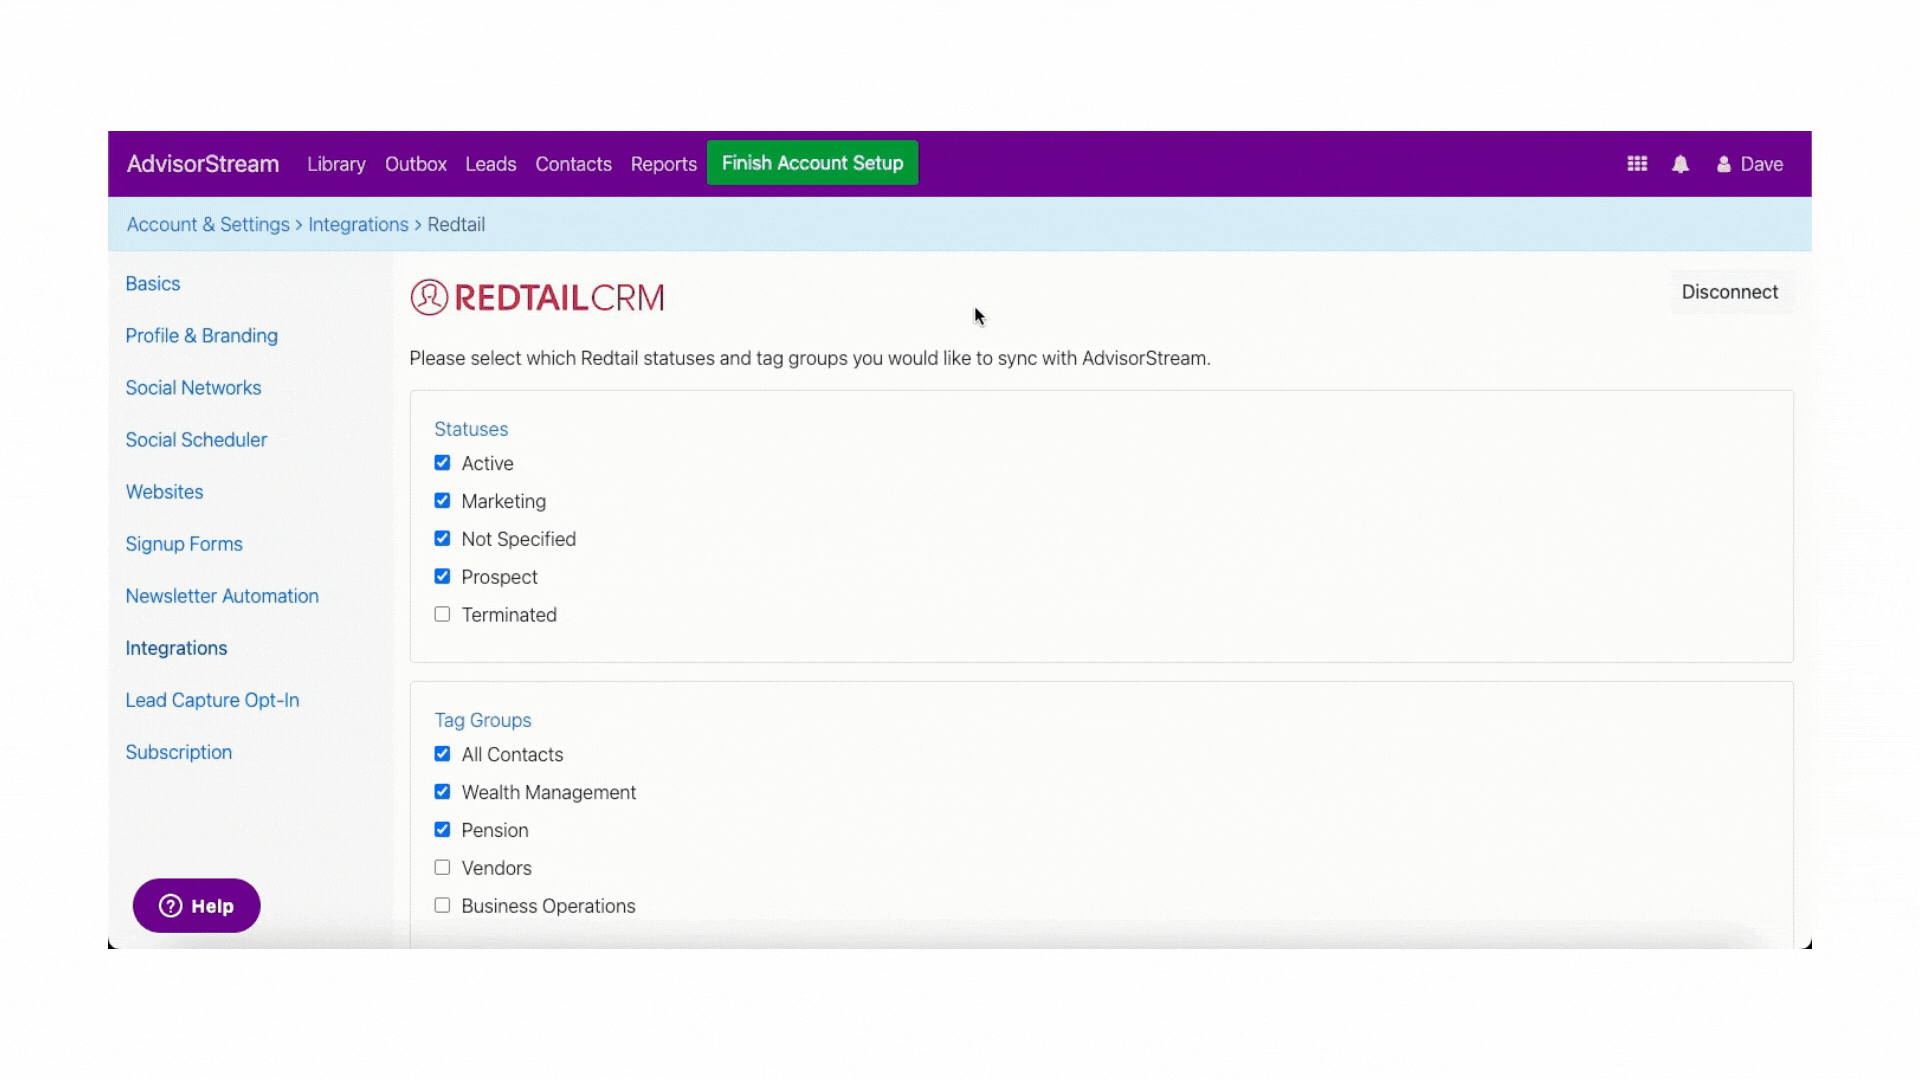Click the AdvisorStream home logo
Screen dimensions: 1920x1080
[203, 164]
